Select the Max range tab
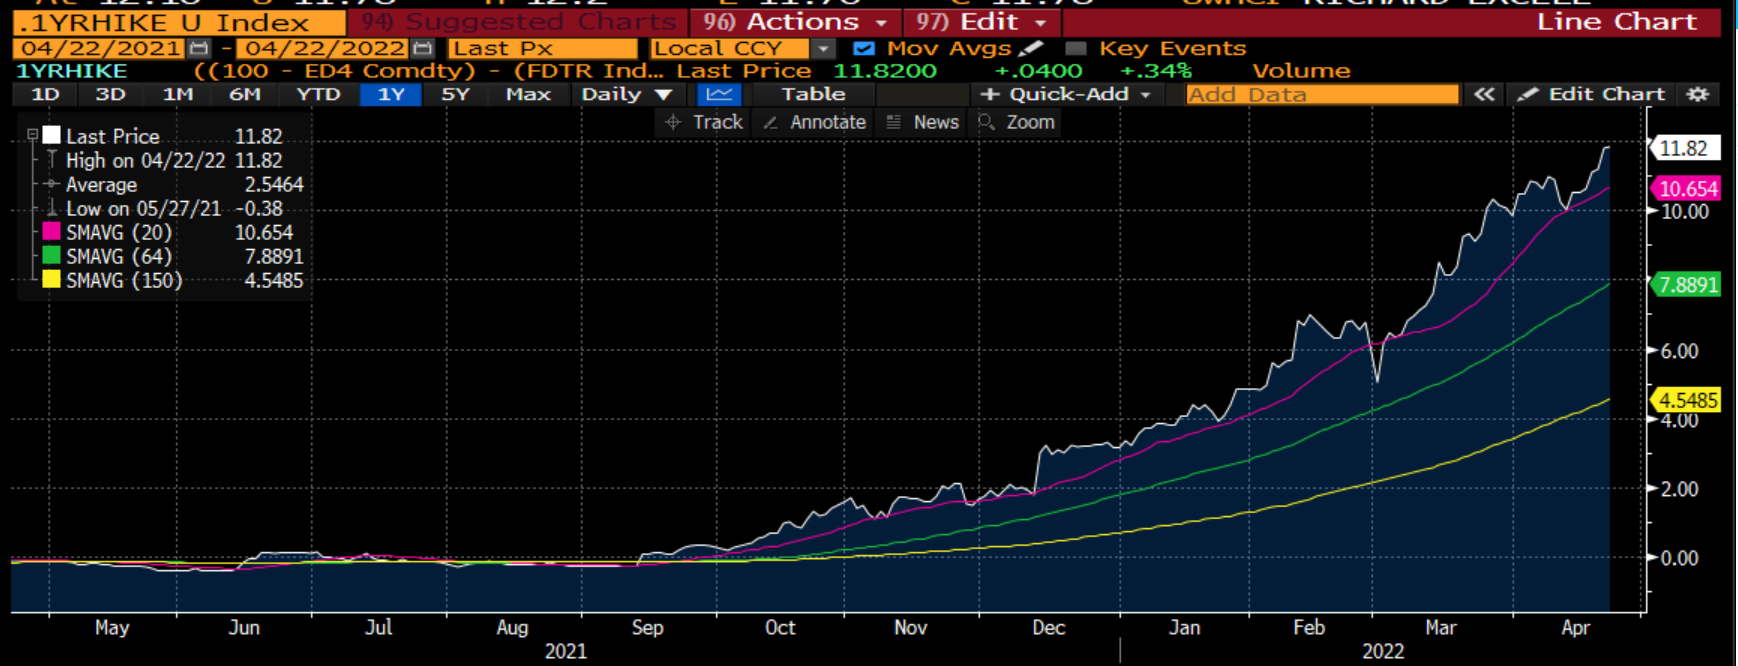The image size is (1738, 666). click(x=528, y=94)
